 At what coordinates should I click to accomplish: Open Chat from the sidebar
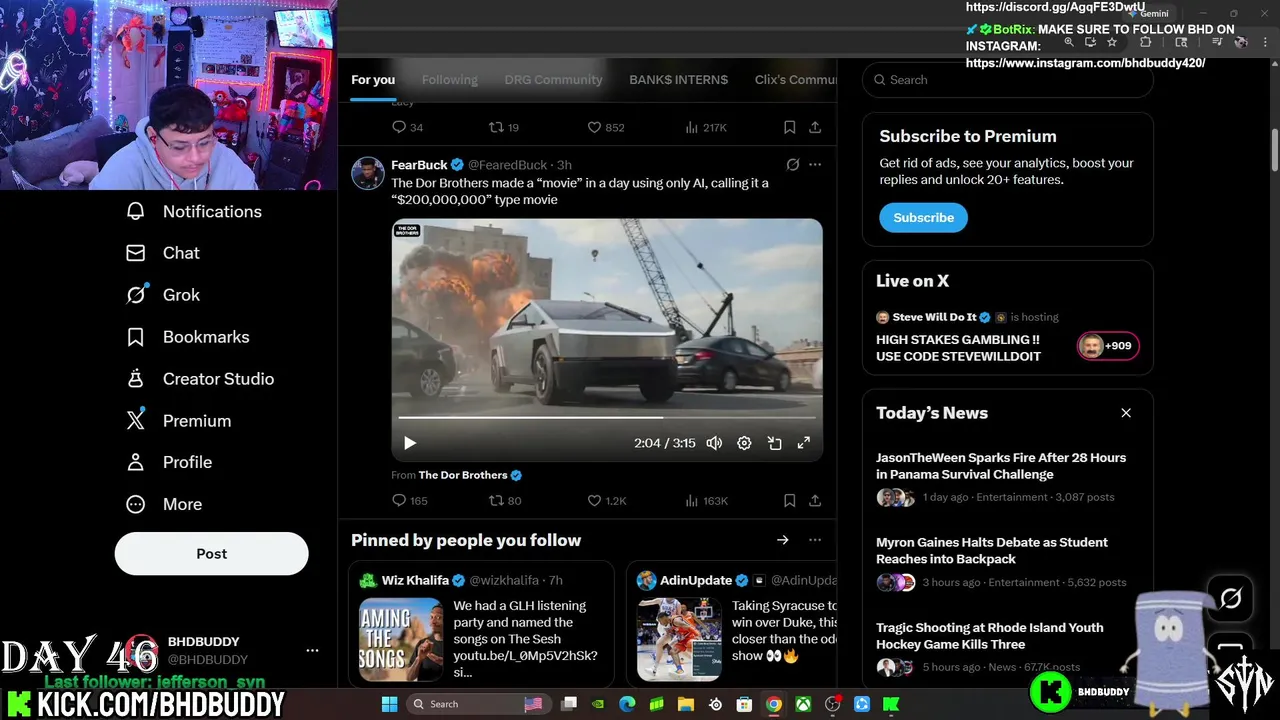pos(163,253)
